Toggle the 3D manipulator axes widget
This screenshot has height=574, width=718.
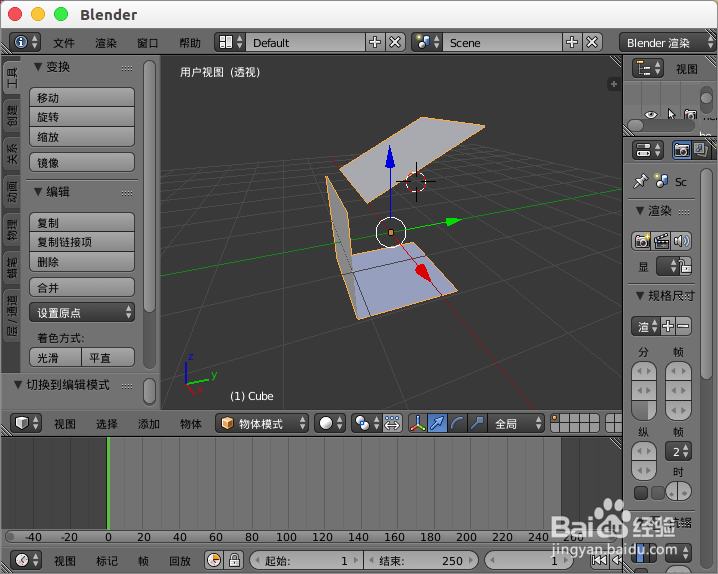pos(418,423)
